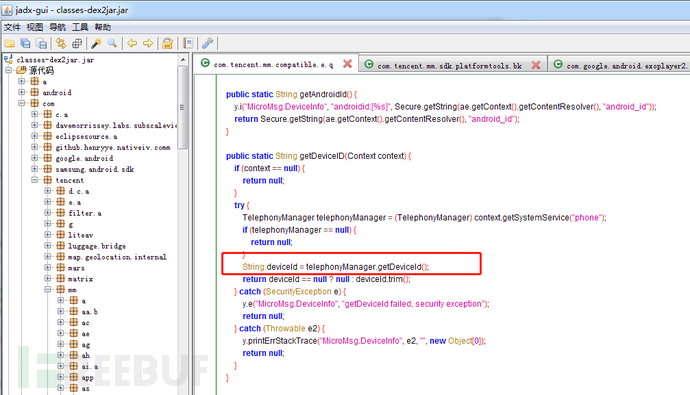The width and height of the screenshot is (690, 395).
Task: Click the sync with editor arrows icon
Action: [x=60, y=43]
